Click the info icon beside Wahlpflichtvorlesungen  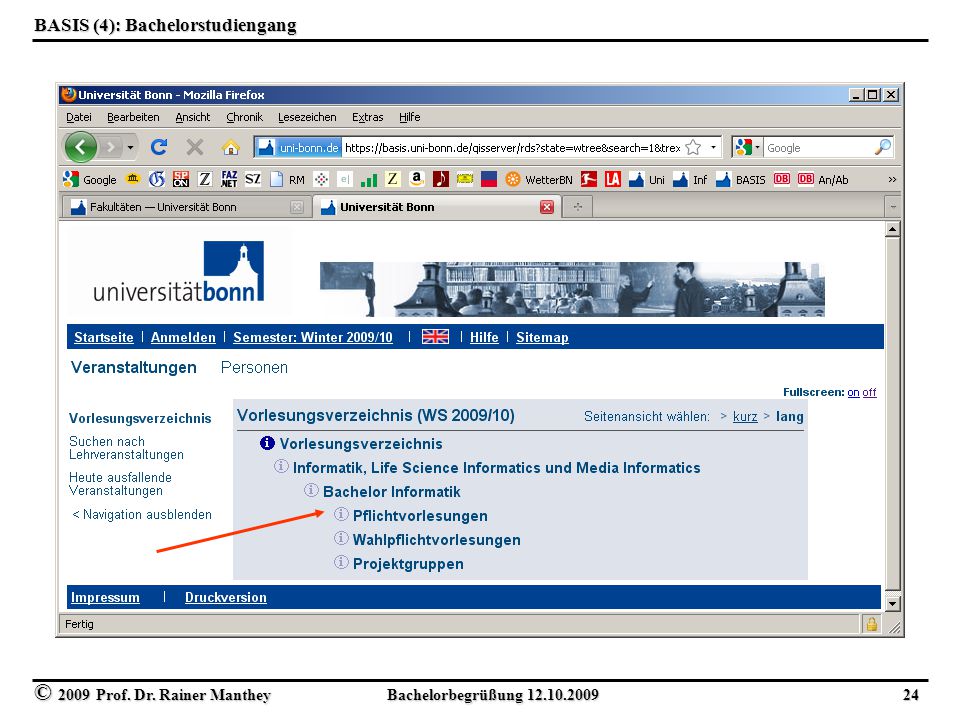coord(341,538)
